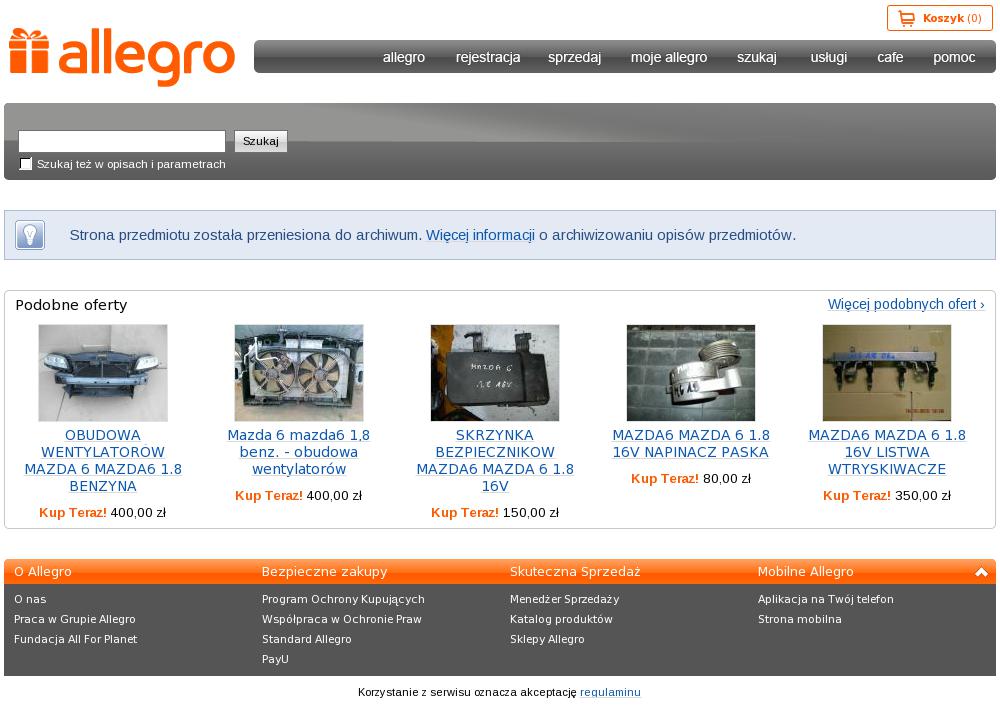Click the 'Szukaj' search button
Viewport: 1000px width, 712px height.
pos(261,141)
